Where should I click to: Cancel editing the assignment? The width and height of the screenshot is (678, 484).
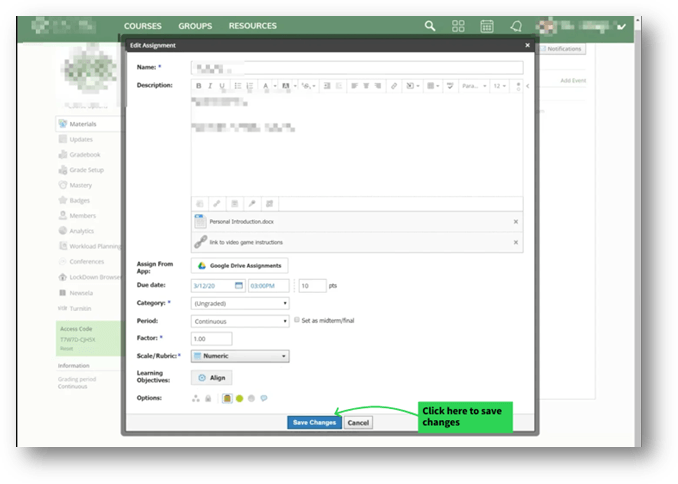(358, 423)
